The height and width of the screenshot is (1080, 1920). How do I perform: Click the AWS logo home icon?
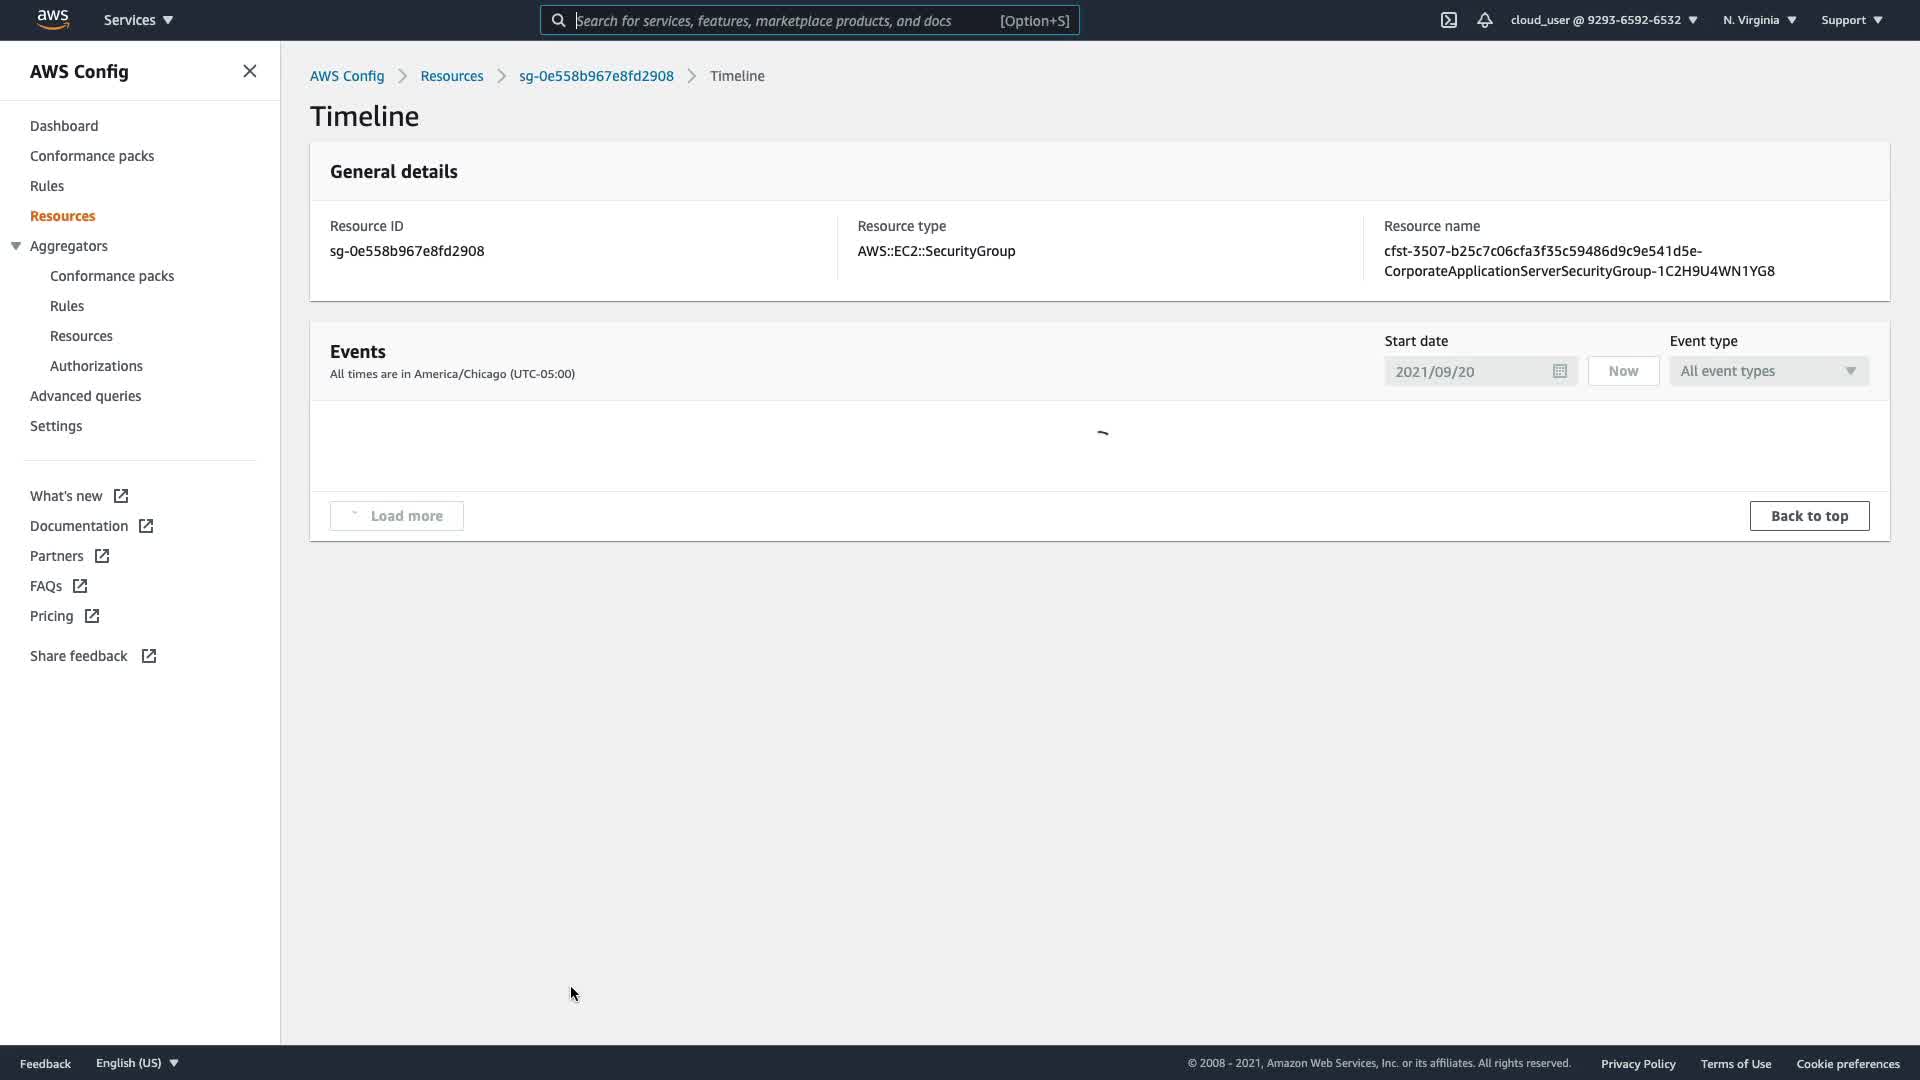53,20
